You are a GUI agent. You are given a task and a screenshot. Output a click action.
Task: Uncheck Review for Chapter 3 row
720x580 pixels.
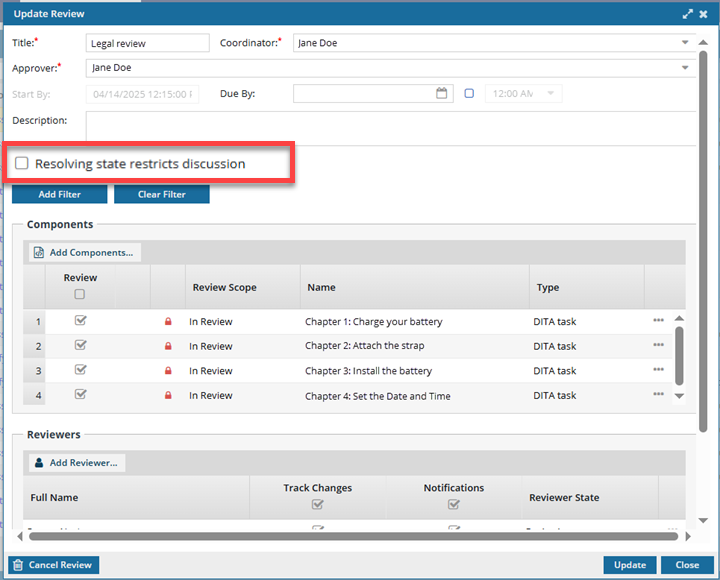80,369
